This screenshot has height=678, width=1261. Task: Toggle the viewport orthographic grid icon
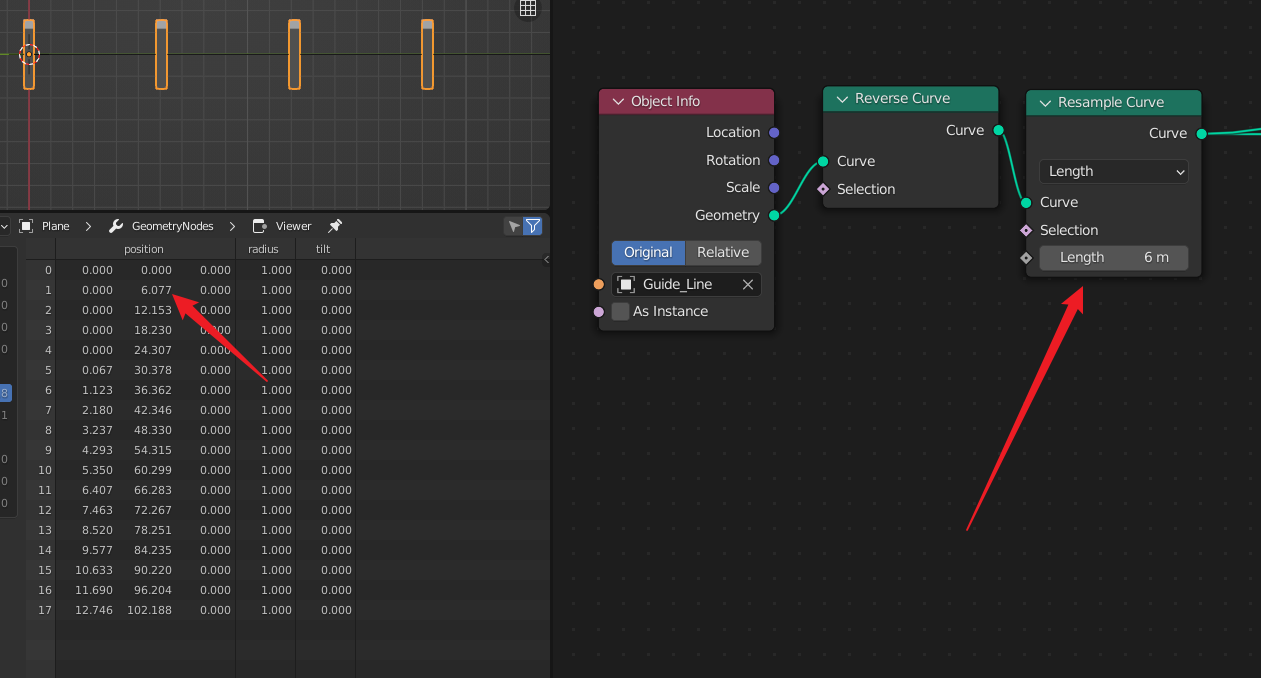528,8
